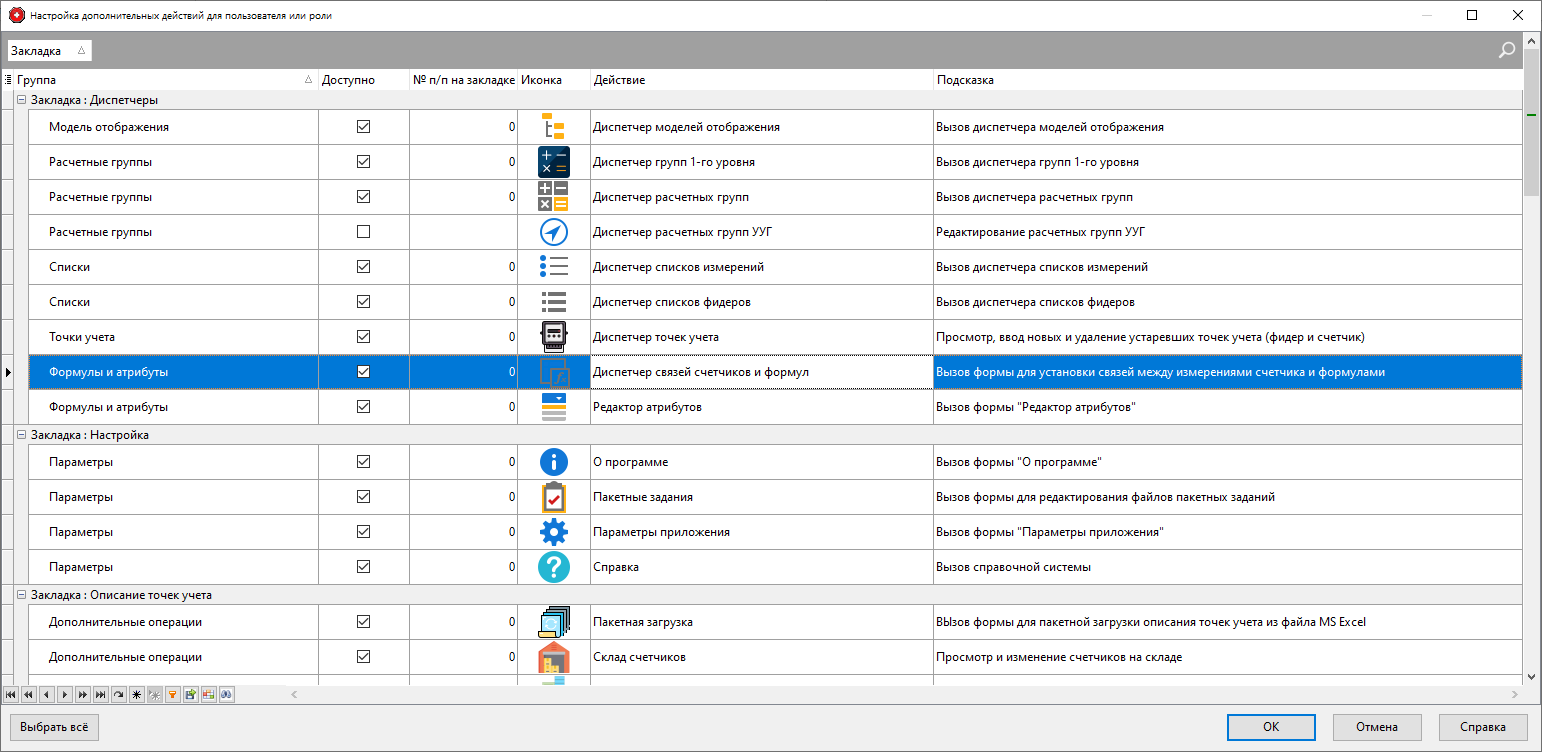Click the orange filter funnel in the navigator

point(172,694)
